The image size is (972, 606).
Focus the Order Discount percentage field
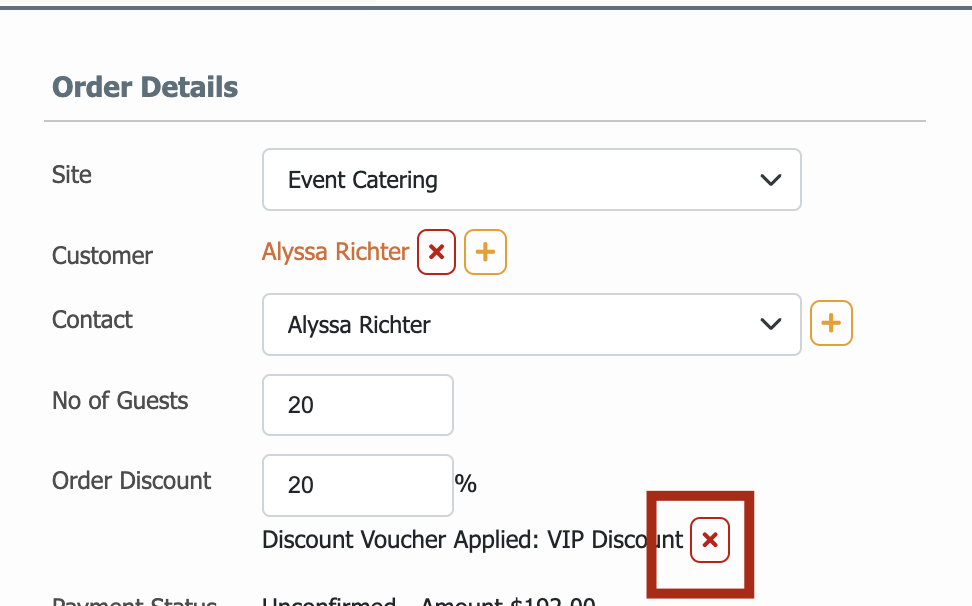point(358,485)
